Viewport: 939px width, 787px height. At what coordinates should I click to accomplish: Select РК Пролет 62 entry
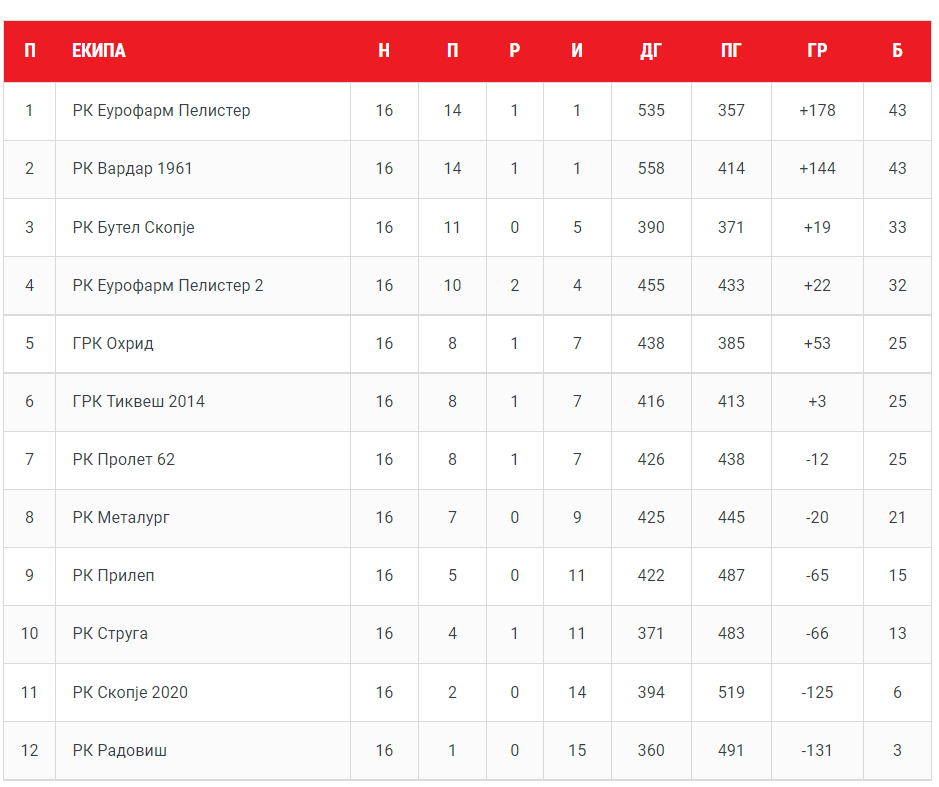pyautogui.click(x=123, y=459)
